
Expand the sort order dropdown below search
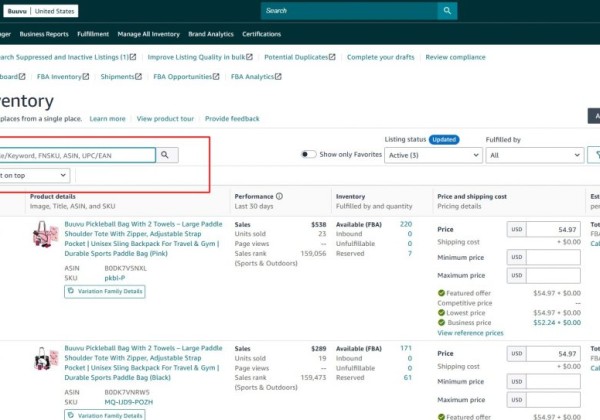(34, 174)
